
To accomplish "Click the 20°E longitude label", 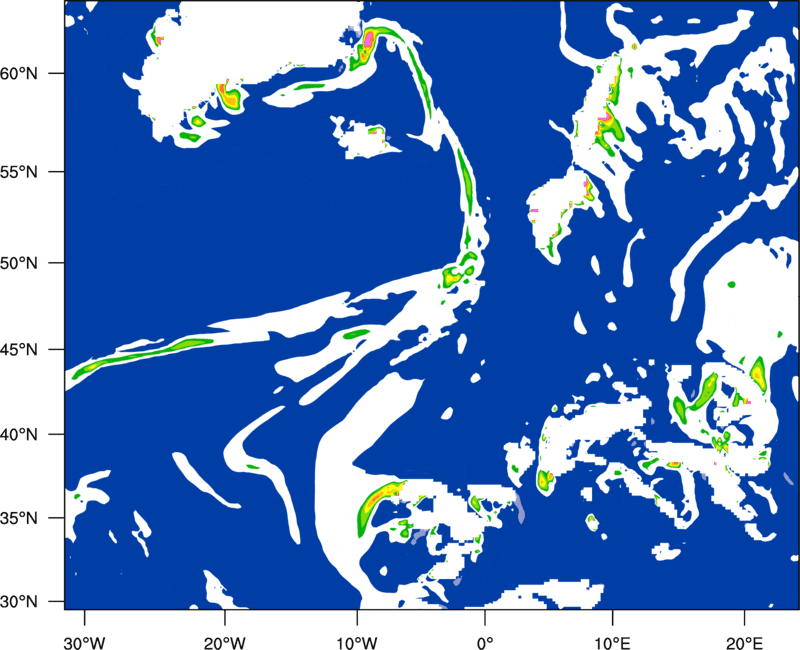I will [x=743, y=643].
